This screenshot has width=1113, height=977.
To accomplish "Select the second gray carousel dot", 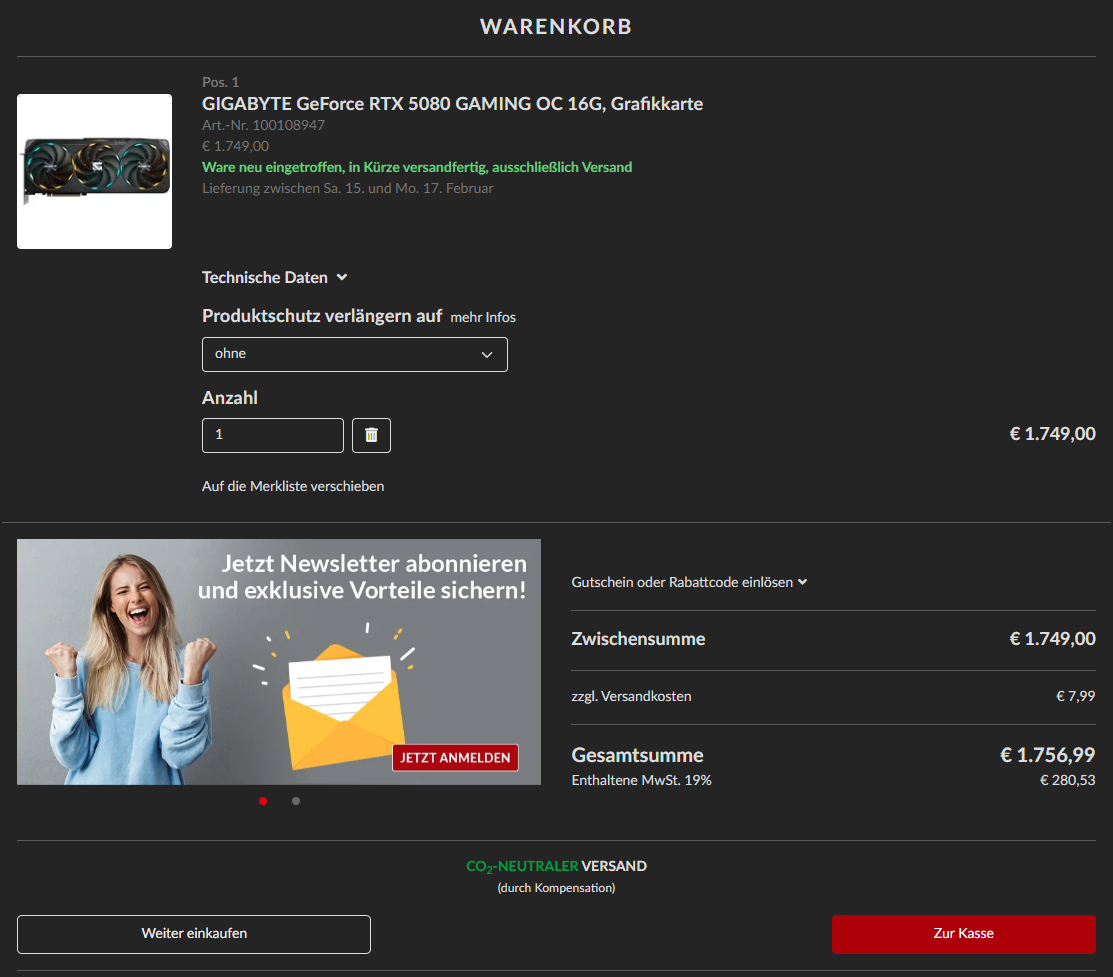I will 296,801.
